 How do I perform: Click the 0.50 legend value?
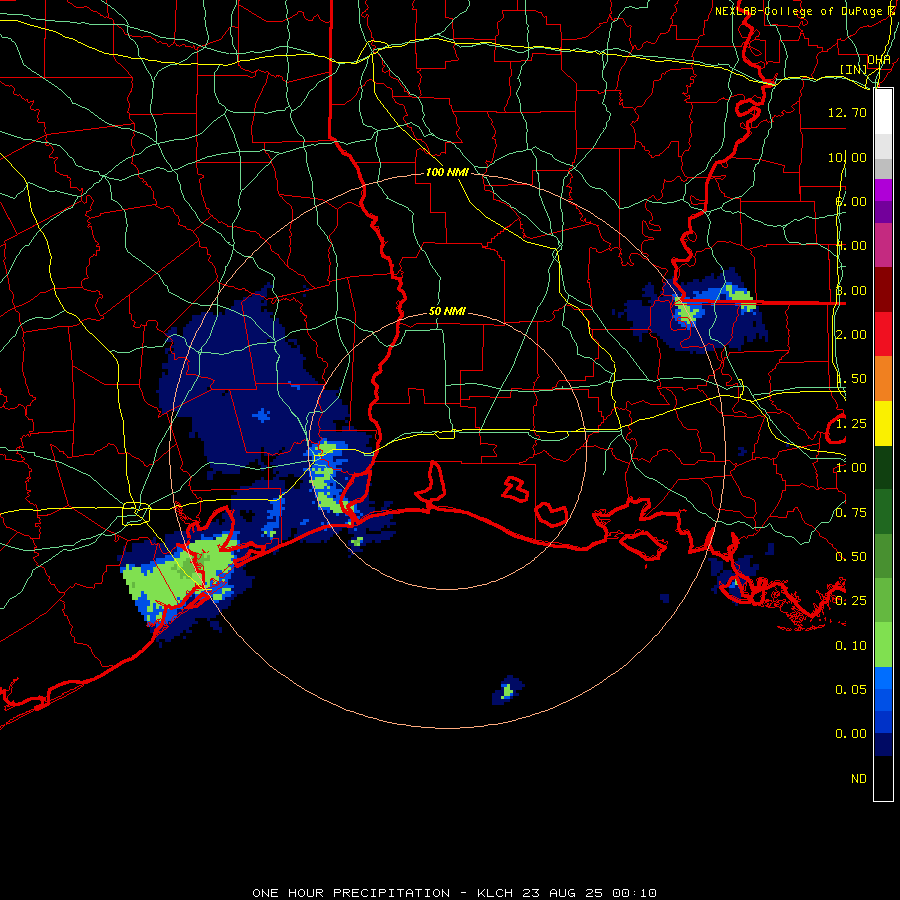tap(851, 557)
